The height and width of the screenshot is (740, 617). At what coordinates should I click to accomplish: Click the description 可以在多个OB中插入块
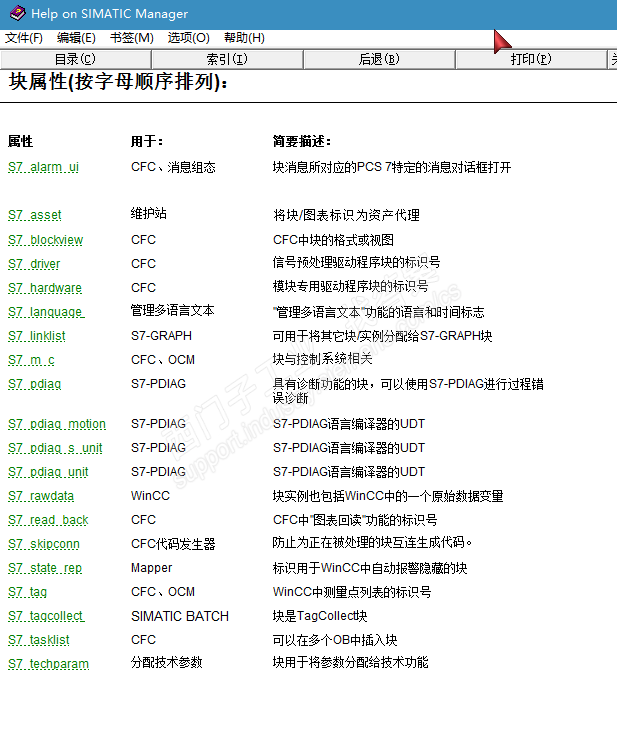click(335, 640)
